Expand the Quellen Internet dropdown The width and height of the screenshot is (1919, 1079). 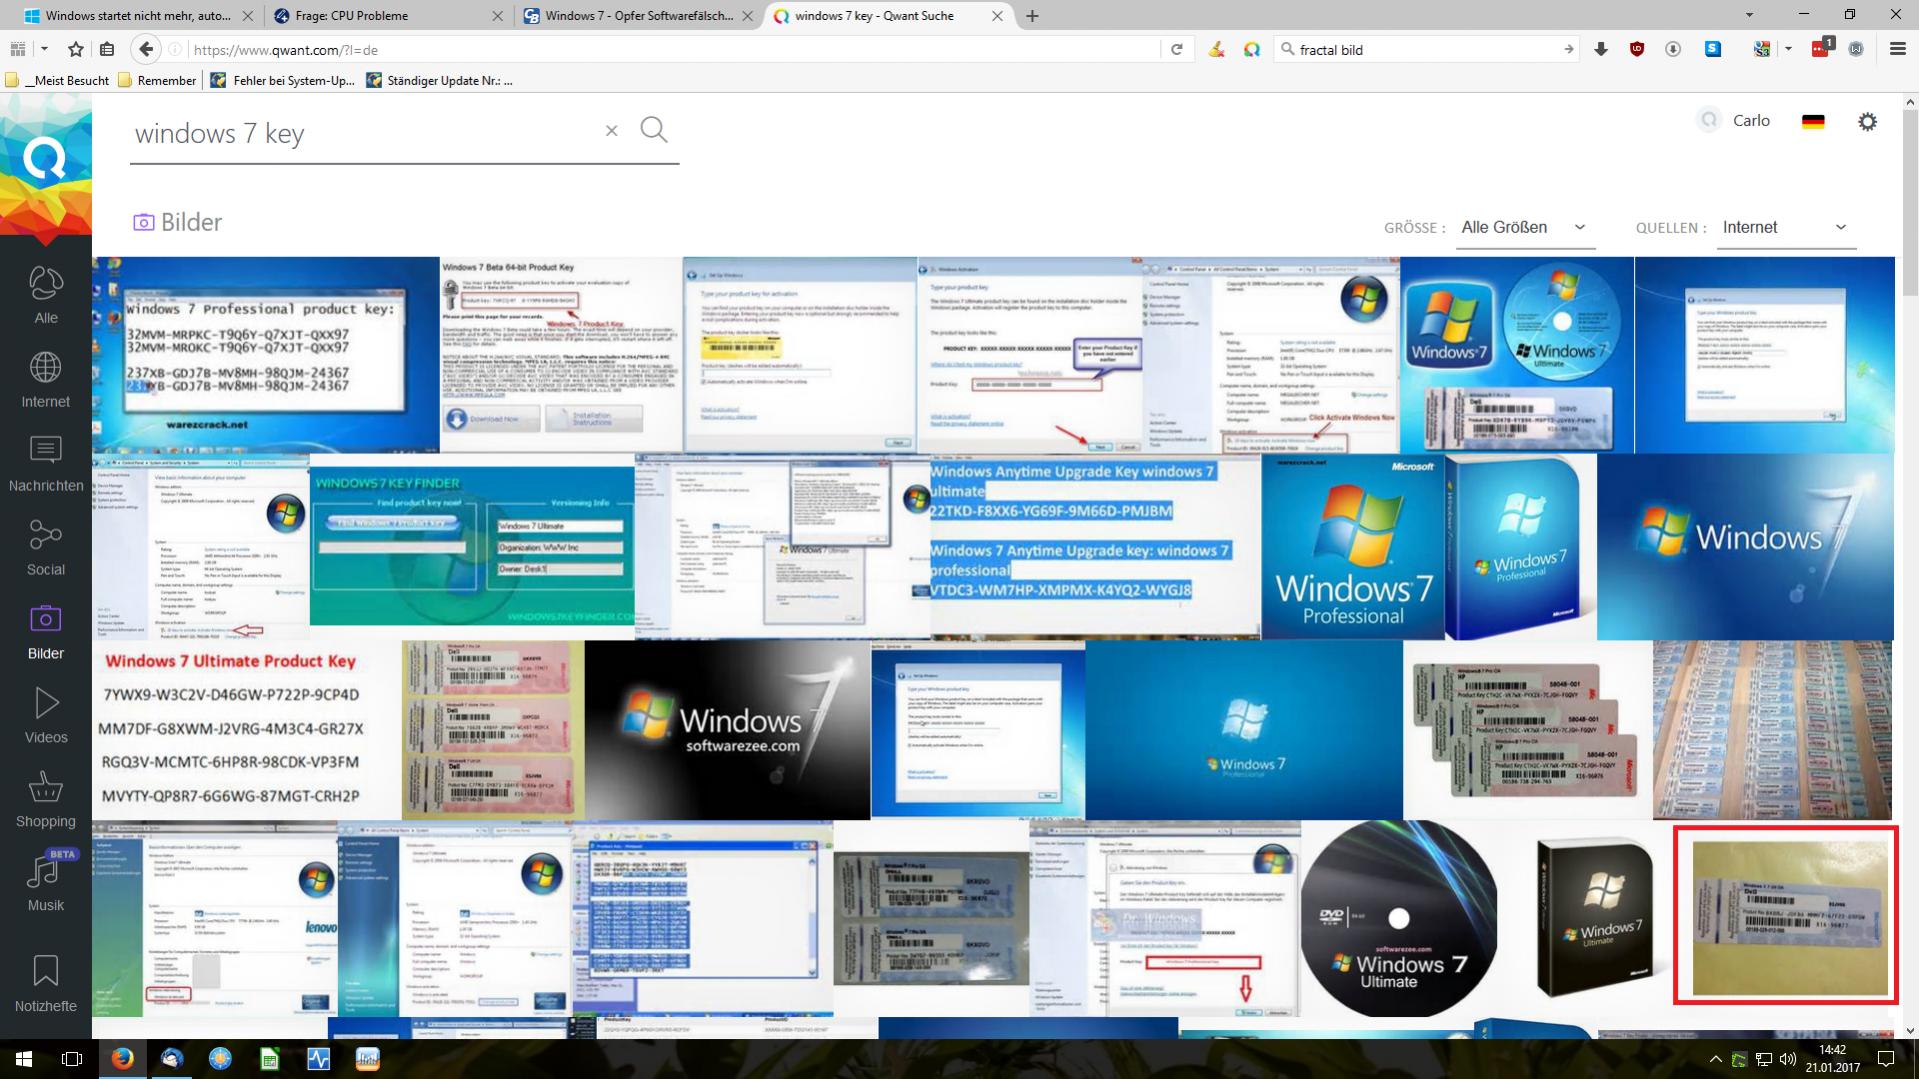1785,228
